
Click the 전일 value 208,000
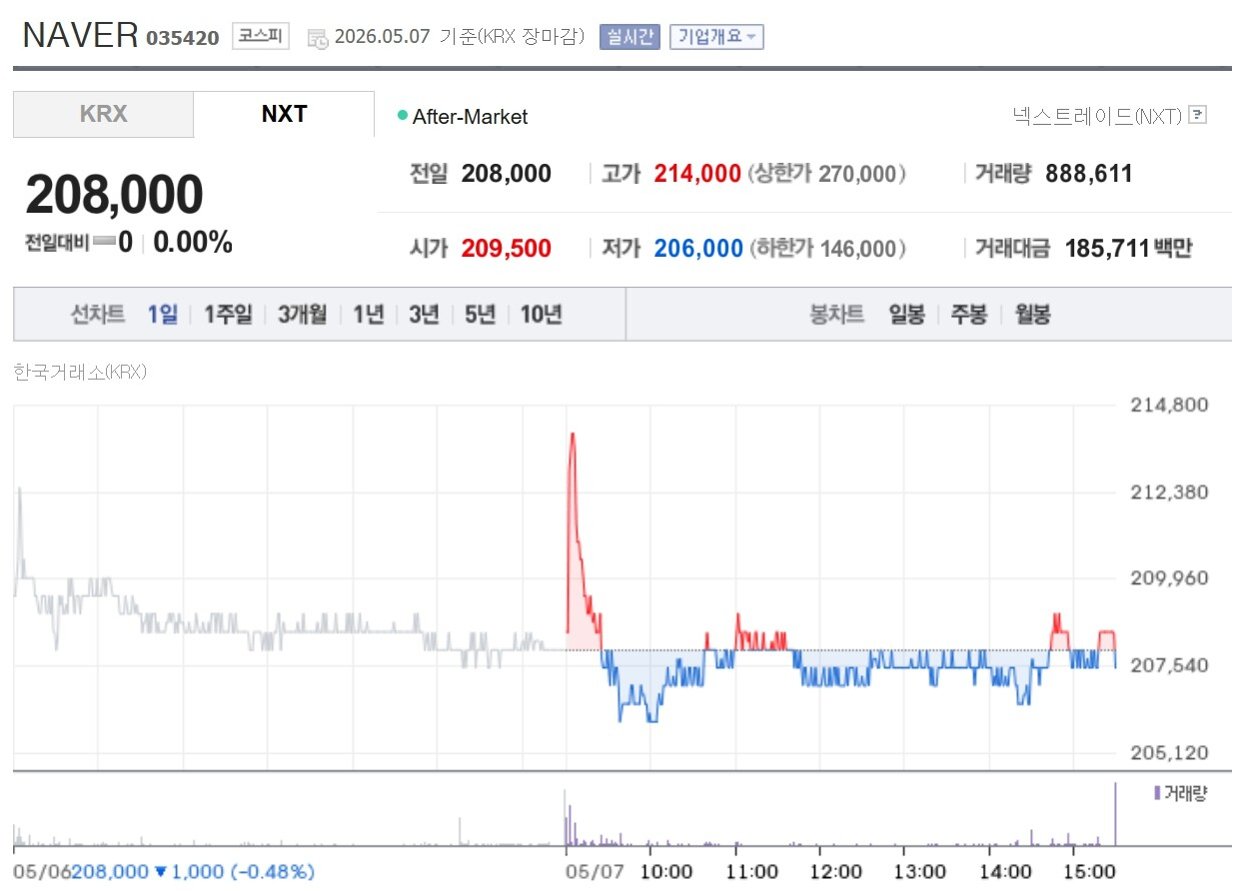tap(506, 174)
